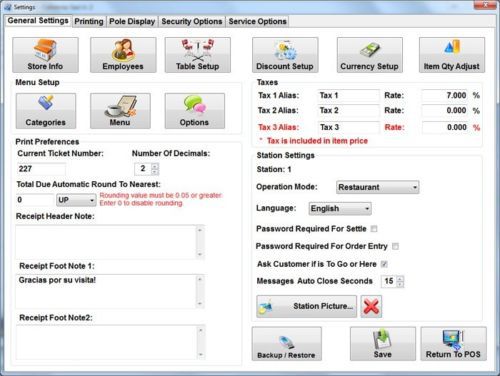Open Discount Setup
This screenshot has height=376, width=500.
285,55
